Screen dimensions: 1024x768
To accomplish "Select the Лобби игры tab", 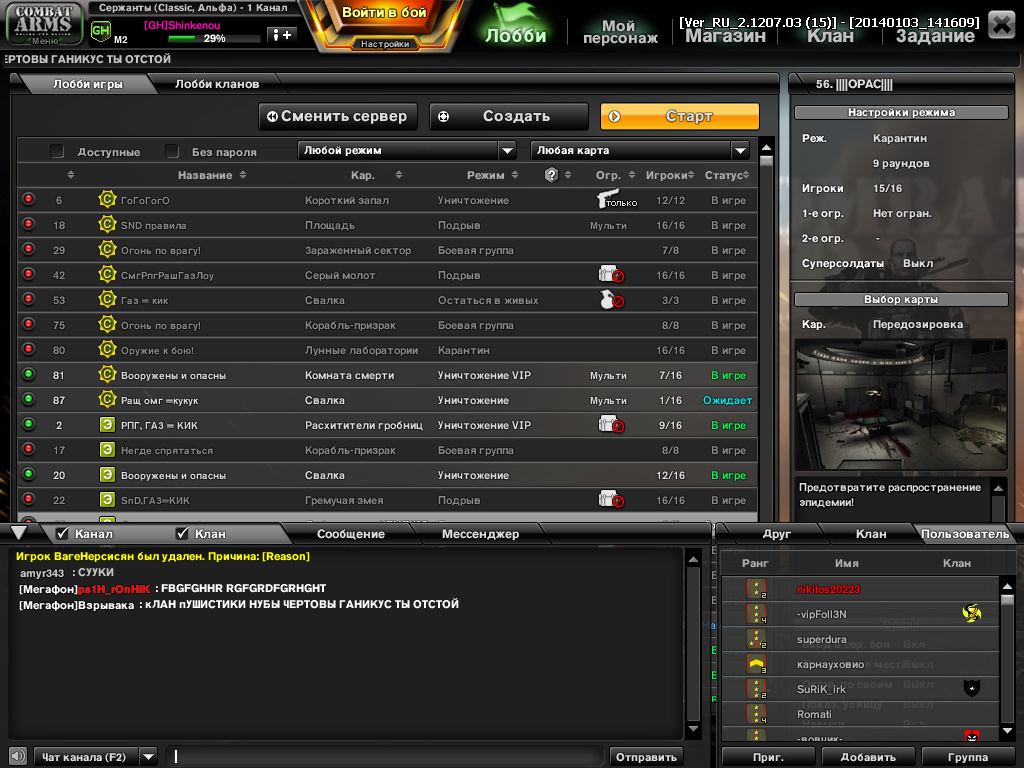I will pos(88,84).
